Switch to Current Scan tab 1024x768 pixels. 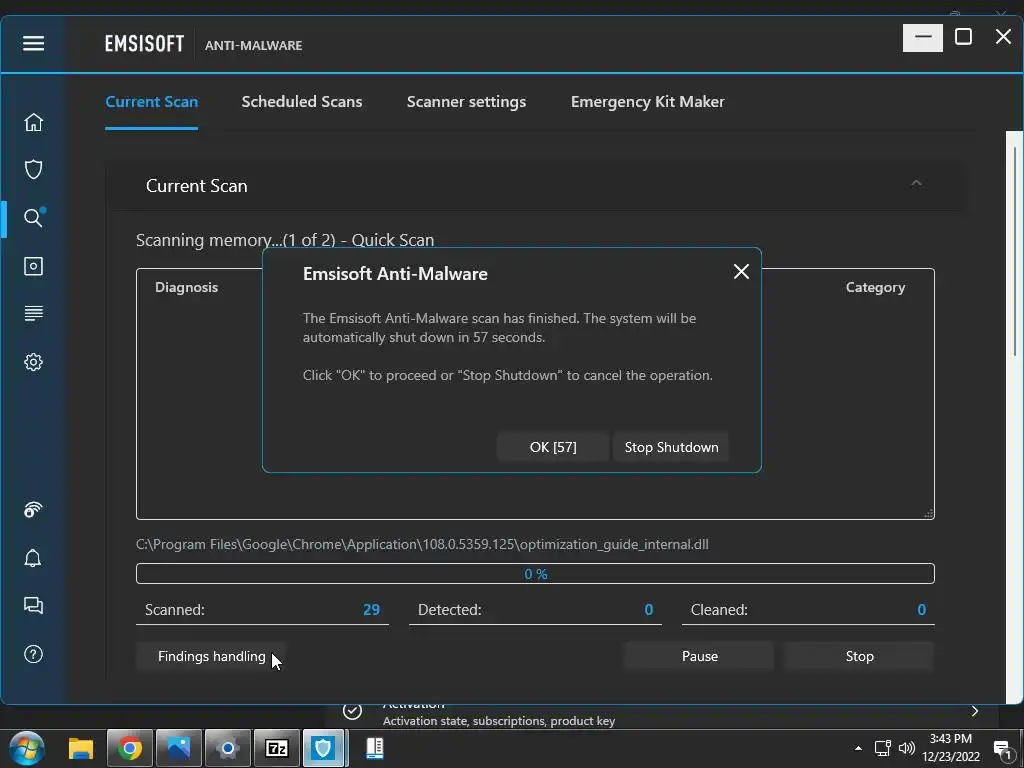coord(152,102)
